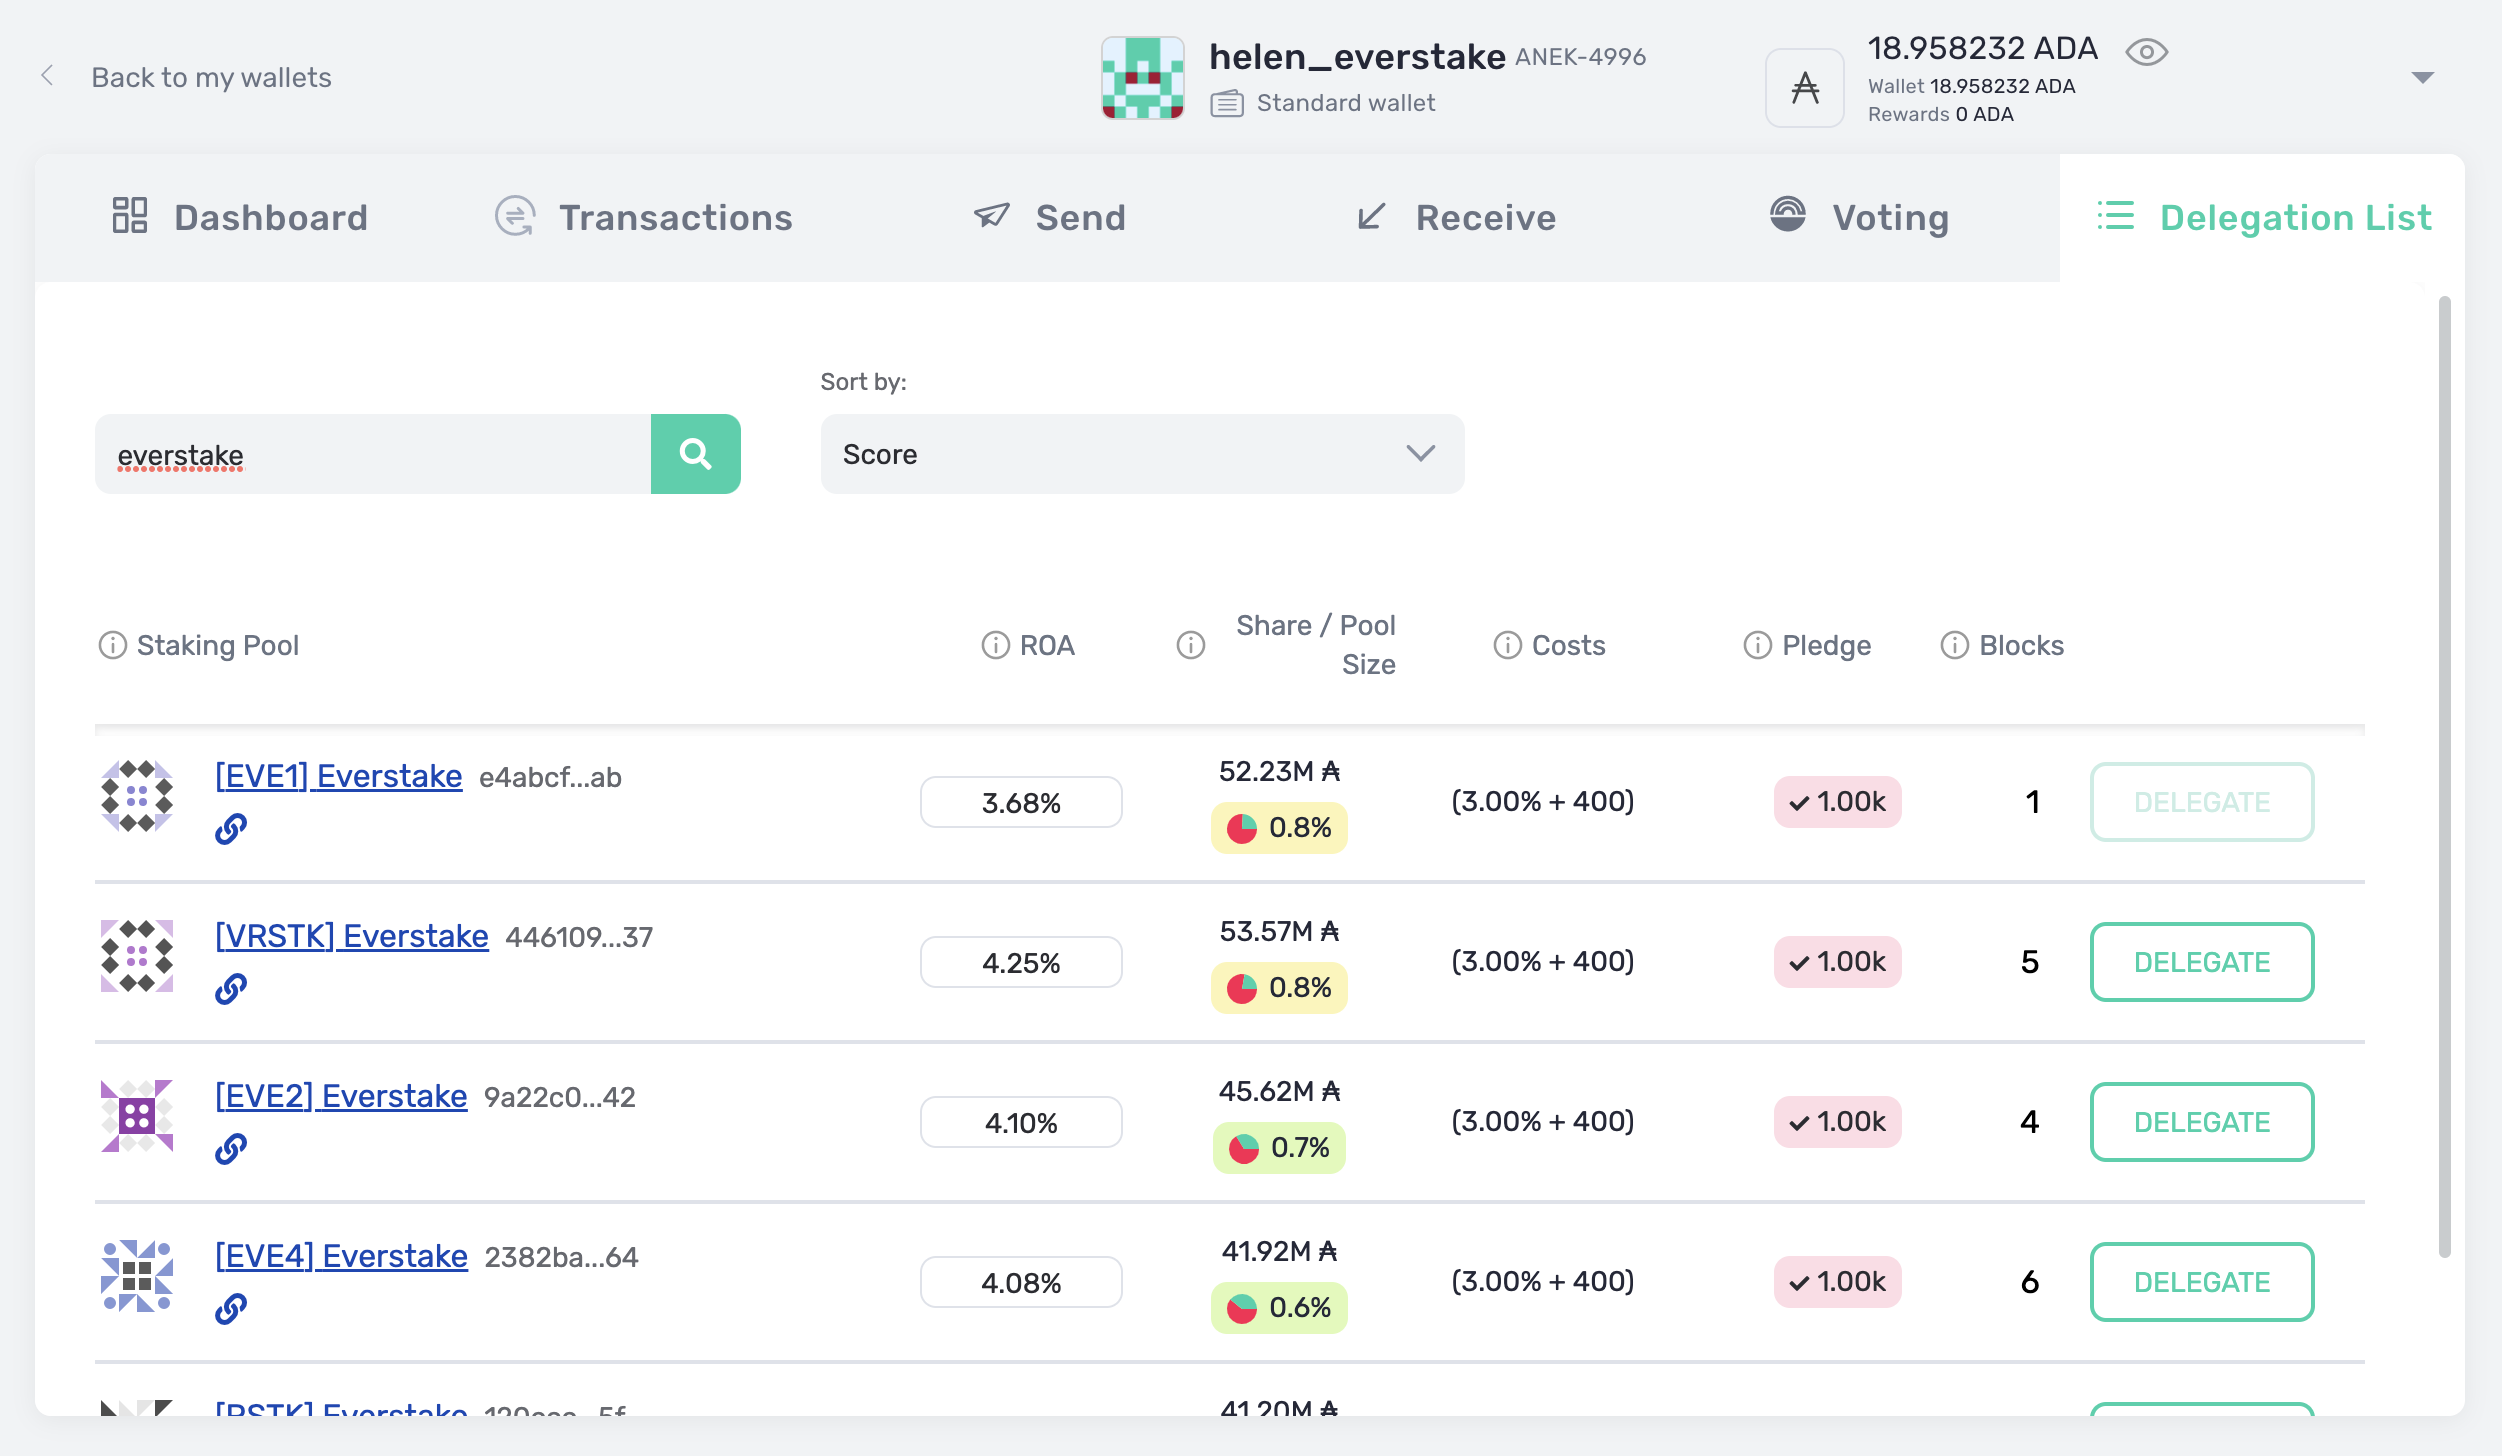
Task: Open the [EVE2] Everstake pool link
Action: click(341, 1096)
